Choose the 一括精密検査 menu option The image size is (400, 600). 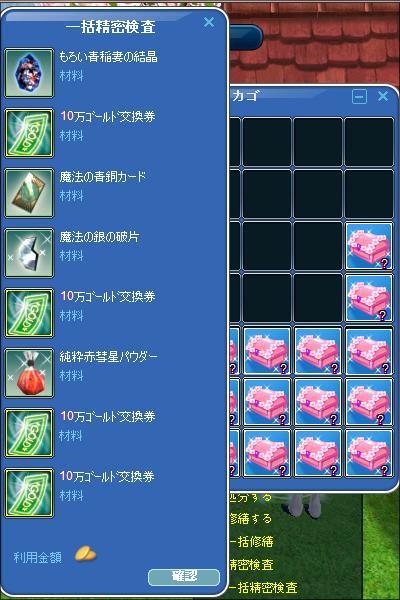point(263,588)
